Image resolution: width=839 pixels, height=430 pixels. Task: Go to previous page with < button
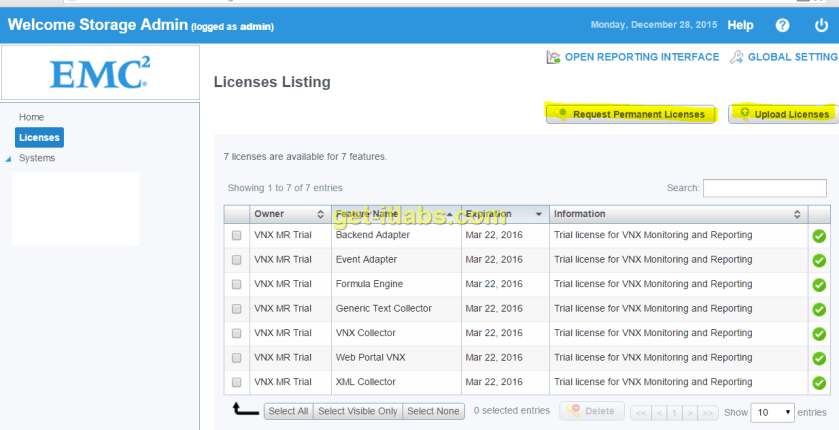pyautogui.click(x=659, y=413)
